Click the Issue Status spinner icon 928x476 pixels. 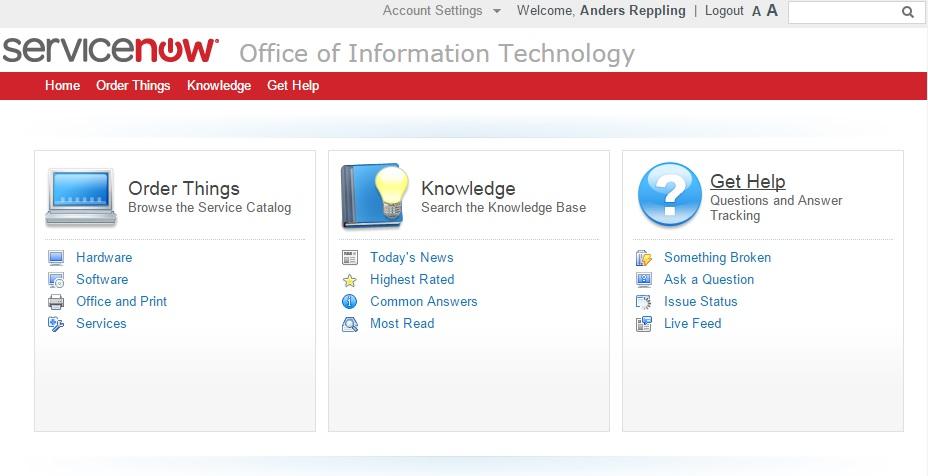coord(644,301)
